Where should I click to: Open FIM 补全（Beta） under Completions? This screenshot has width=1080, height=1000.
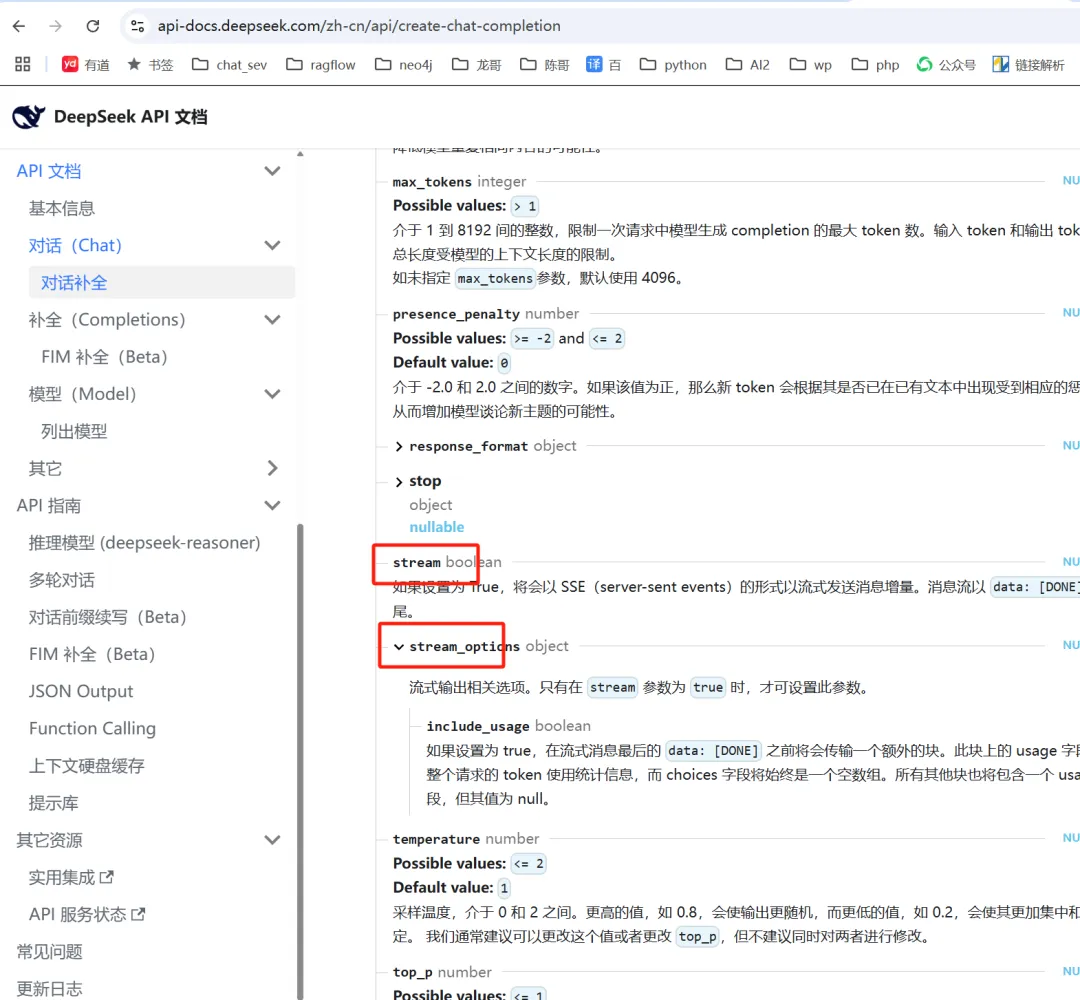point(104,357)
